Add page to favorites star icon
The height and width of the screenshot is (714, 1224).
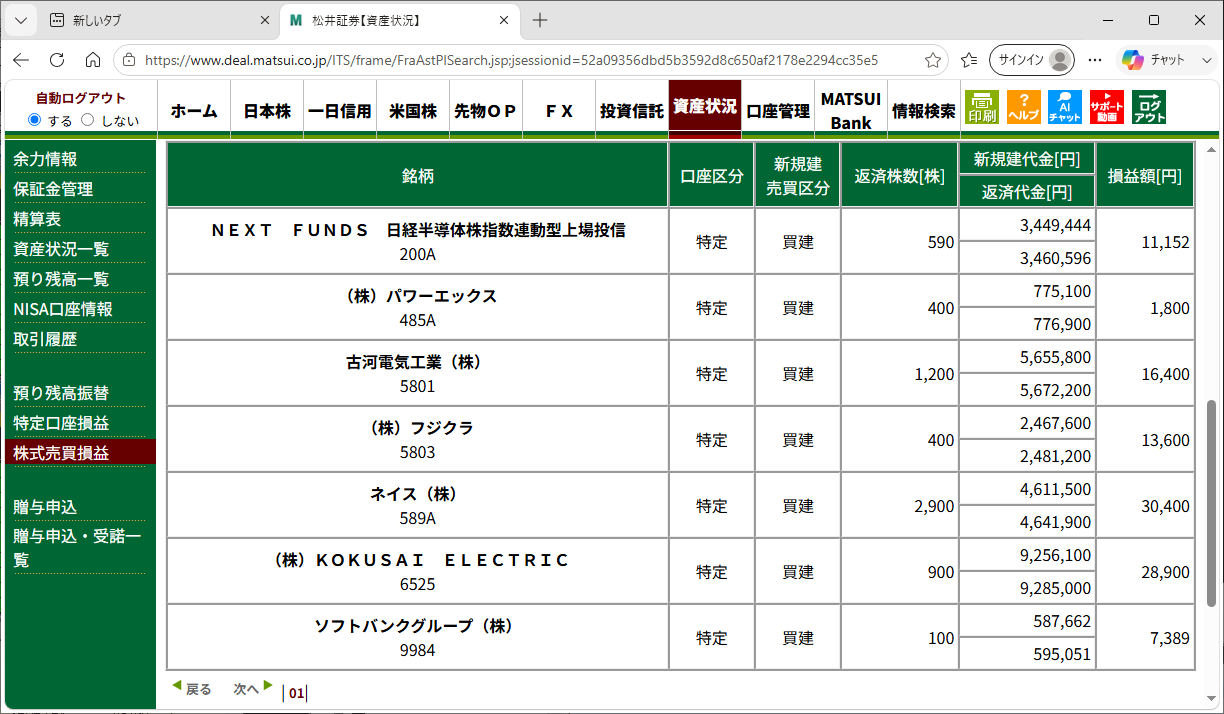(933, 60)
